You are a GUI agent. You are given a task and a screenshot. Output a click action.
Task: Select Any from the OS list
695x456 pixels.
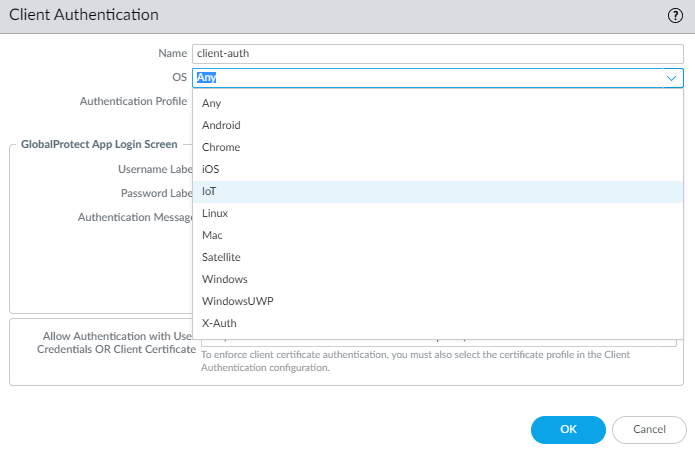tap(211, 103)
